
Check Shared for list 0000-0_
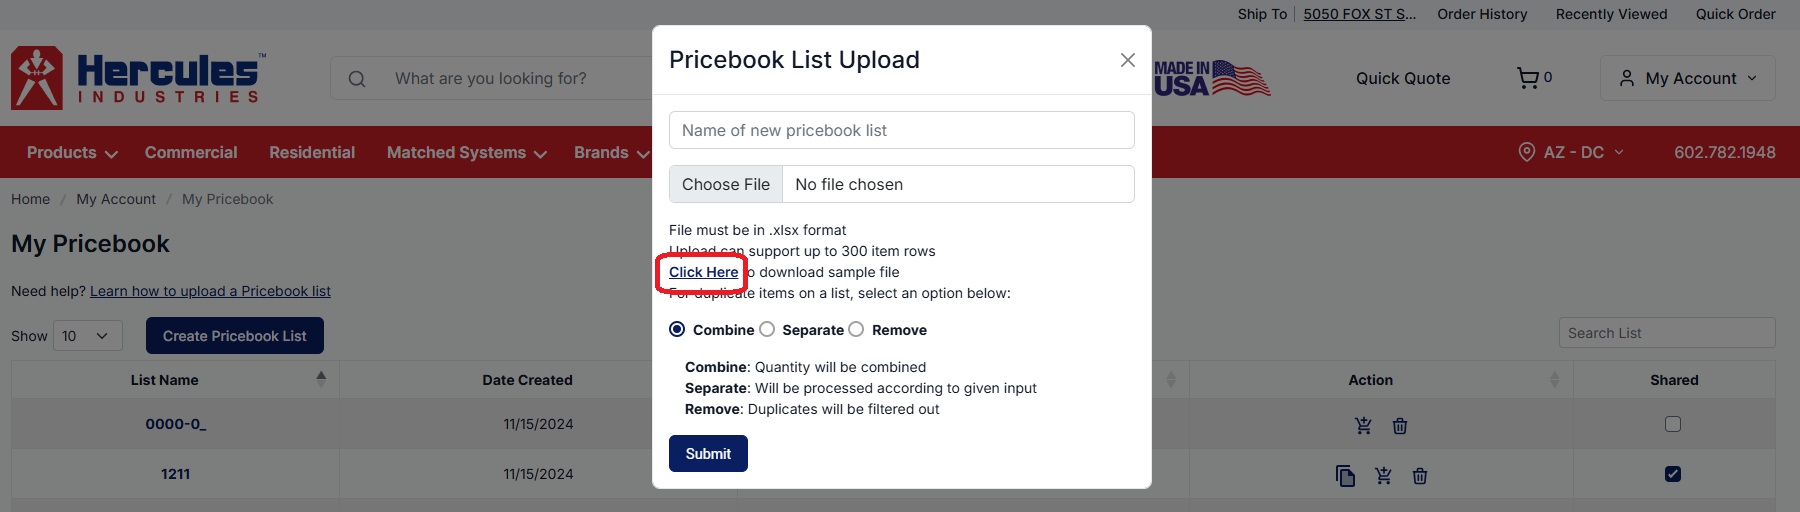pyautogui.click(x=1673, y=424)
